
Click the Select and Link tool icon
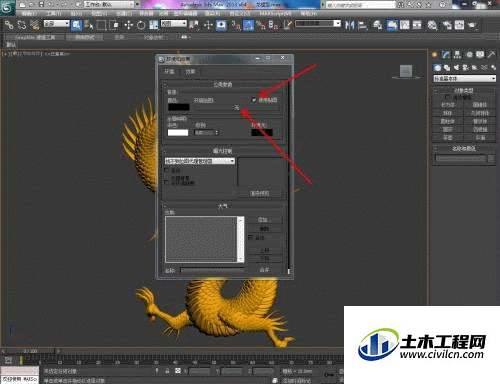coord(9,25)
